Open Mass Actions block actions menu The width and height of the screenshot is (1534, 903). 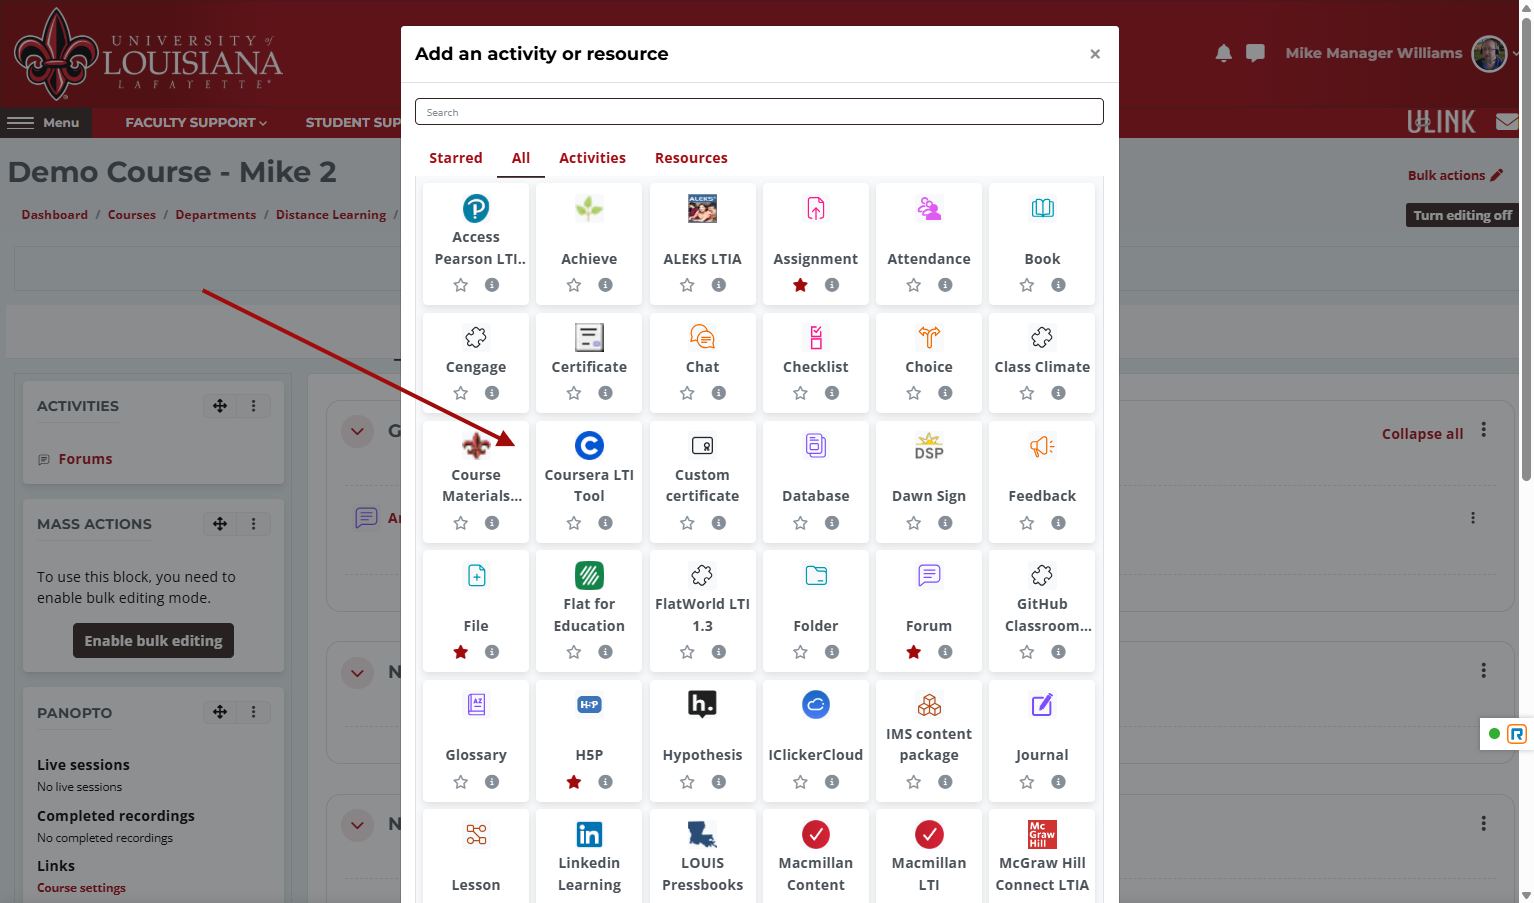[253, 524]
